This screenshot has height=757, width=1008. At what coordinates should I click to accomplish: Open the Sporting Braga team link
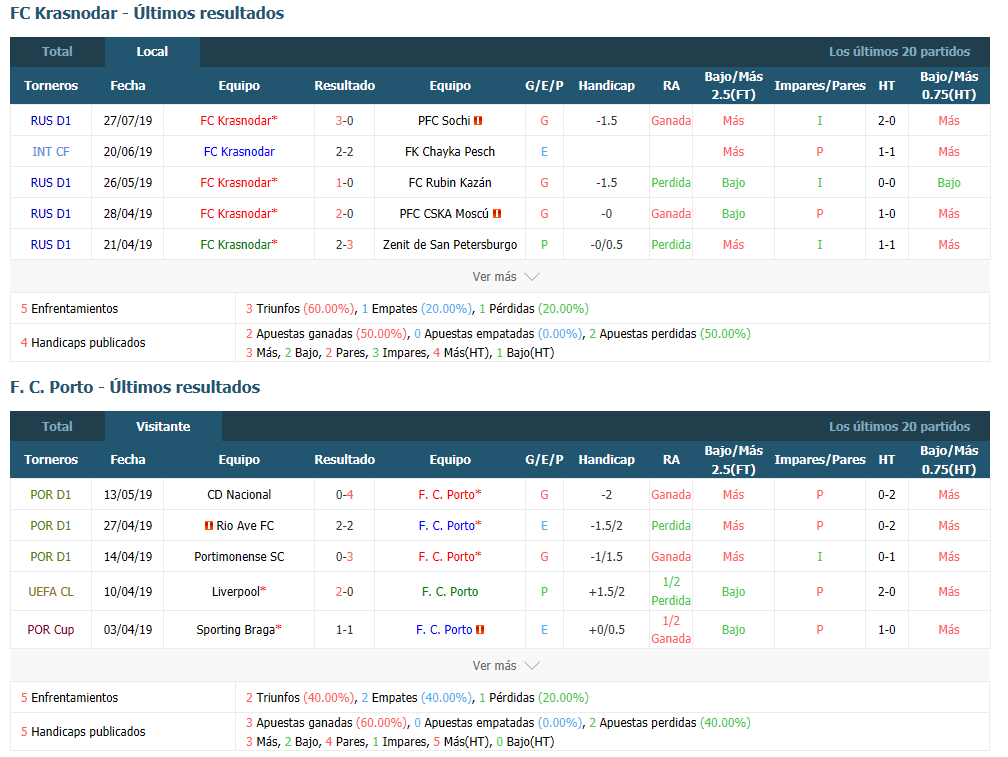coord(236,630)
